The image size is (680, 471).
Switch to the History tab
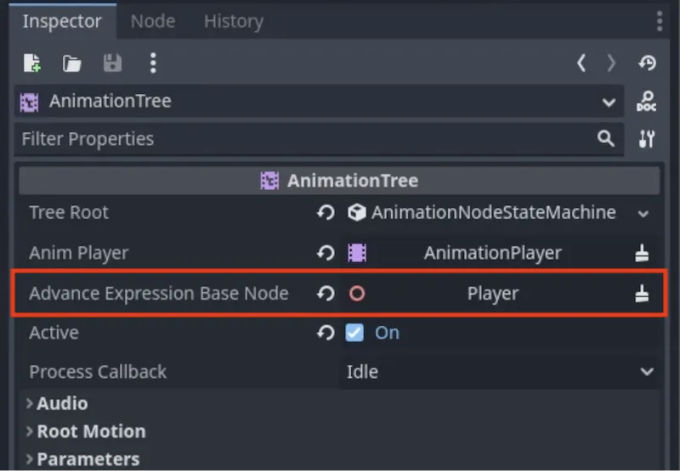tap(234, 21)
